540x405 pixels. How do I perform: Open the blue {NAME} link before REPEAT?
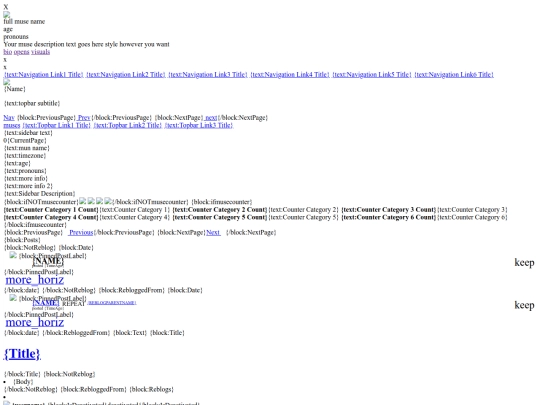(46, 303)
